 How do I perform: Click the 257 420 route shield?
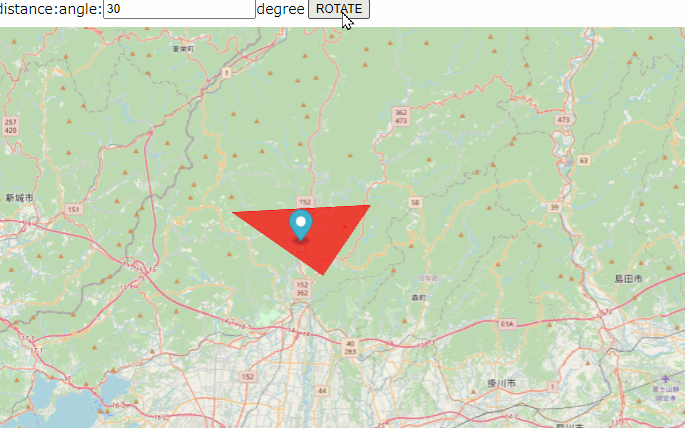pyautogui.click(x=10, y=126)
